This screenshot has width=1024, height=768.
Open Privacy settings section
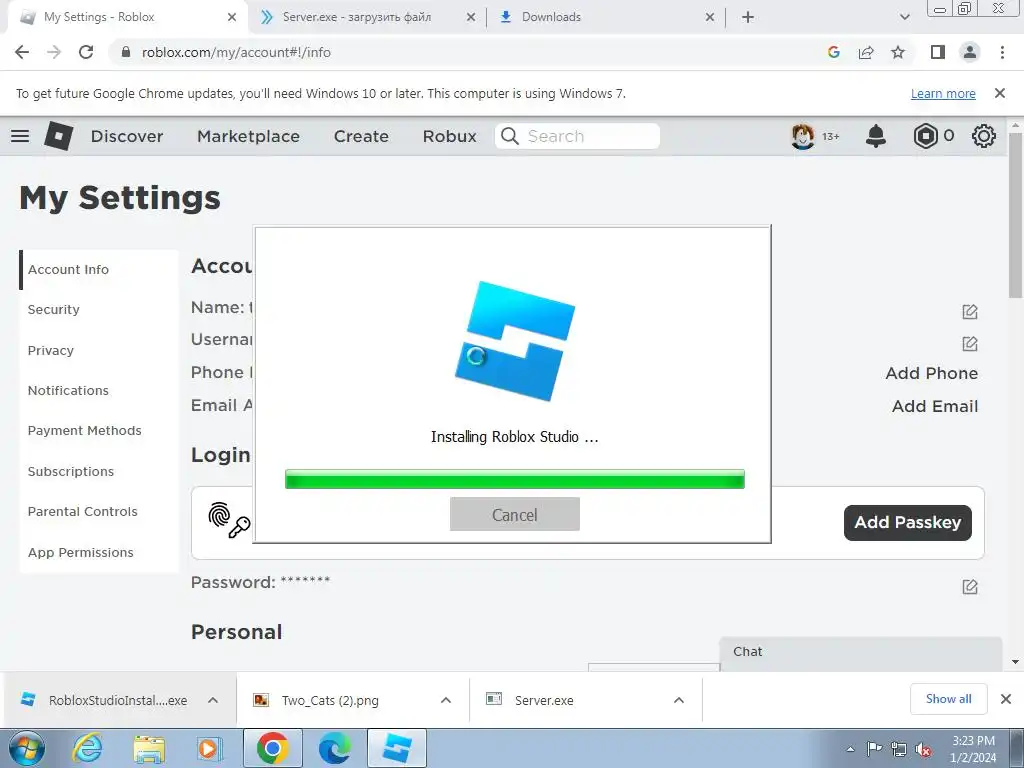(99, 351)
